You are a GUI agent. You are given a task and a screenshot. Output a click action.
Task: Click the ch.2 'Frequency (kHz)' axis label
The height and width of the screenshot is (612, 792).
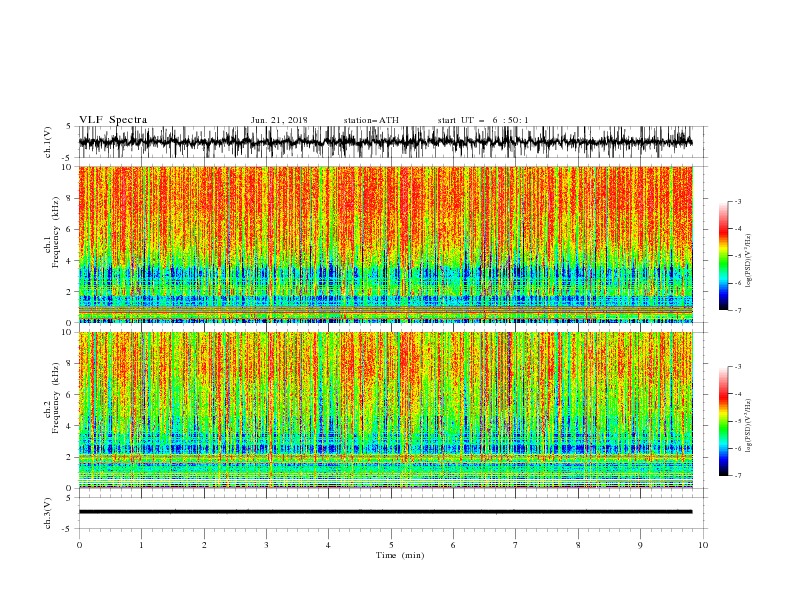click(x=56, y=398)
